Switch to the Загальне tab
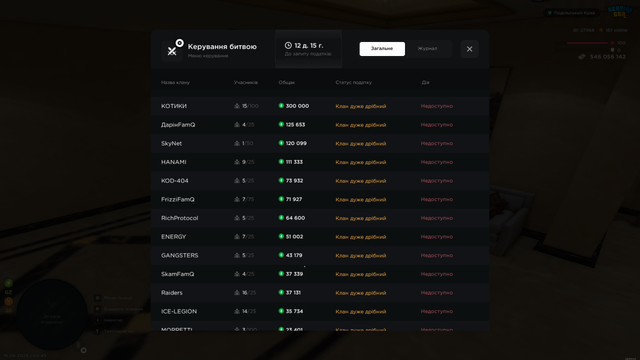 pos(382,49)
